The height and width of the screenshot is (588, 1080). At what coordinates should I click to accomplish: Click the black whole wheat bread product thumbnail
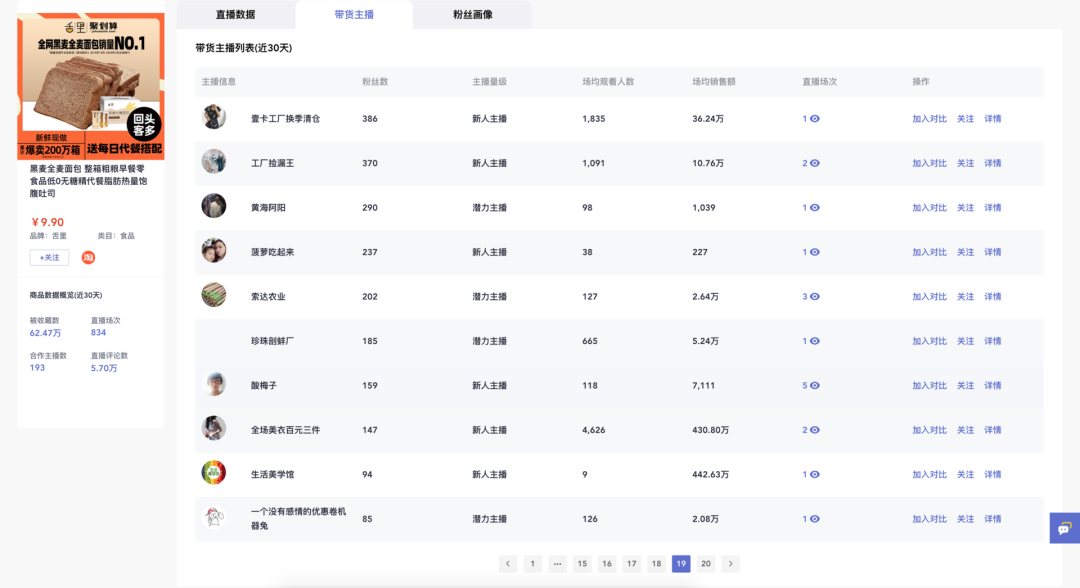coord(91,86)
